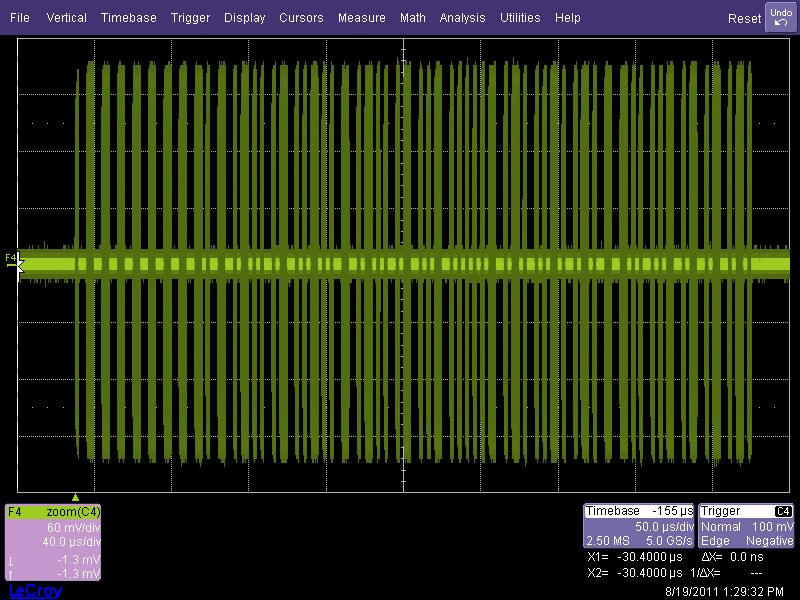
Task: Open the File menu
Action: [20, 18]
